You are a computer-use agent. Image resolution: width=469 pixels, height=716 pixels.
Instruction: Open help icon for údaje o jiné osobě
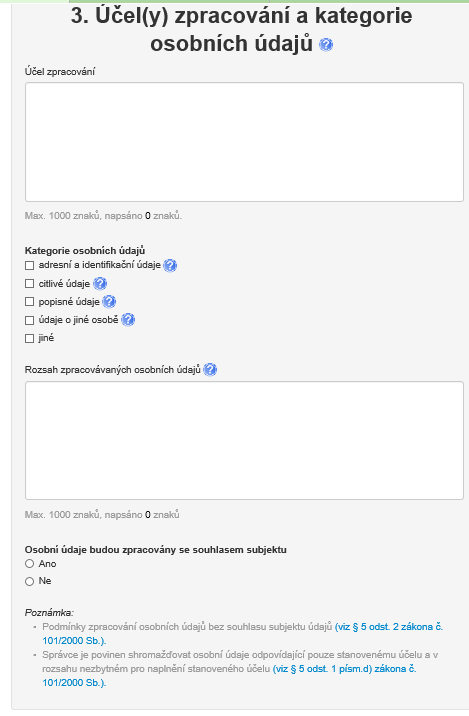128,320
